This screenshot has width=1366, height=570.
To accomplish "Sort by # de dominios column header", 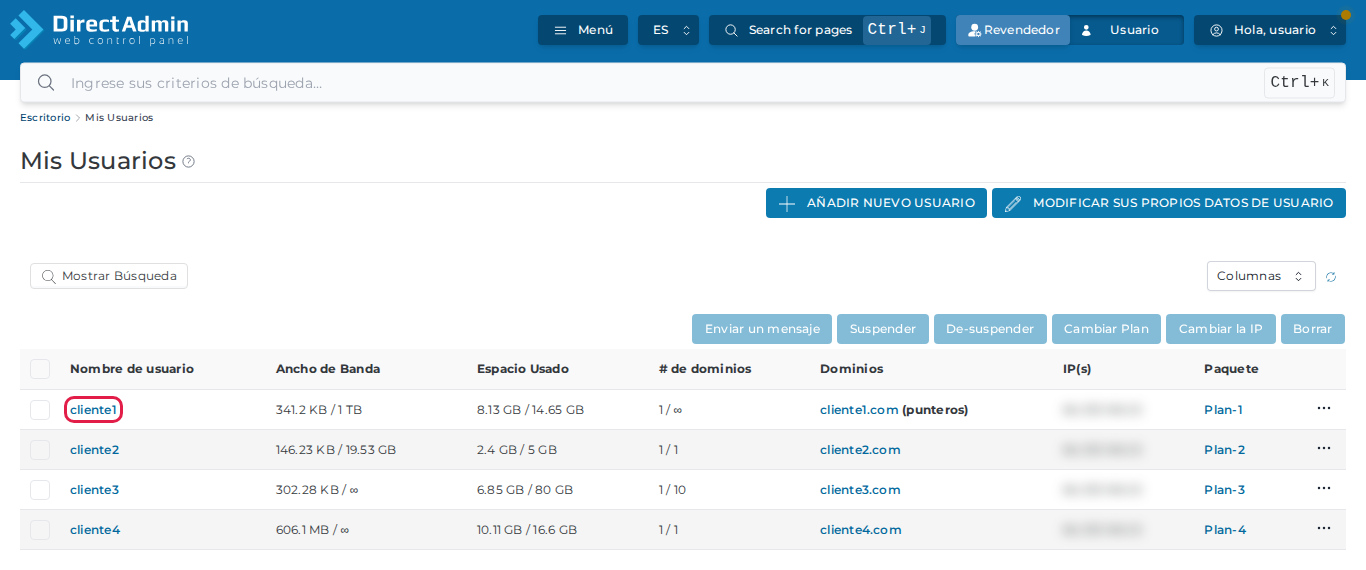I will (705, 369).
